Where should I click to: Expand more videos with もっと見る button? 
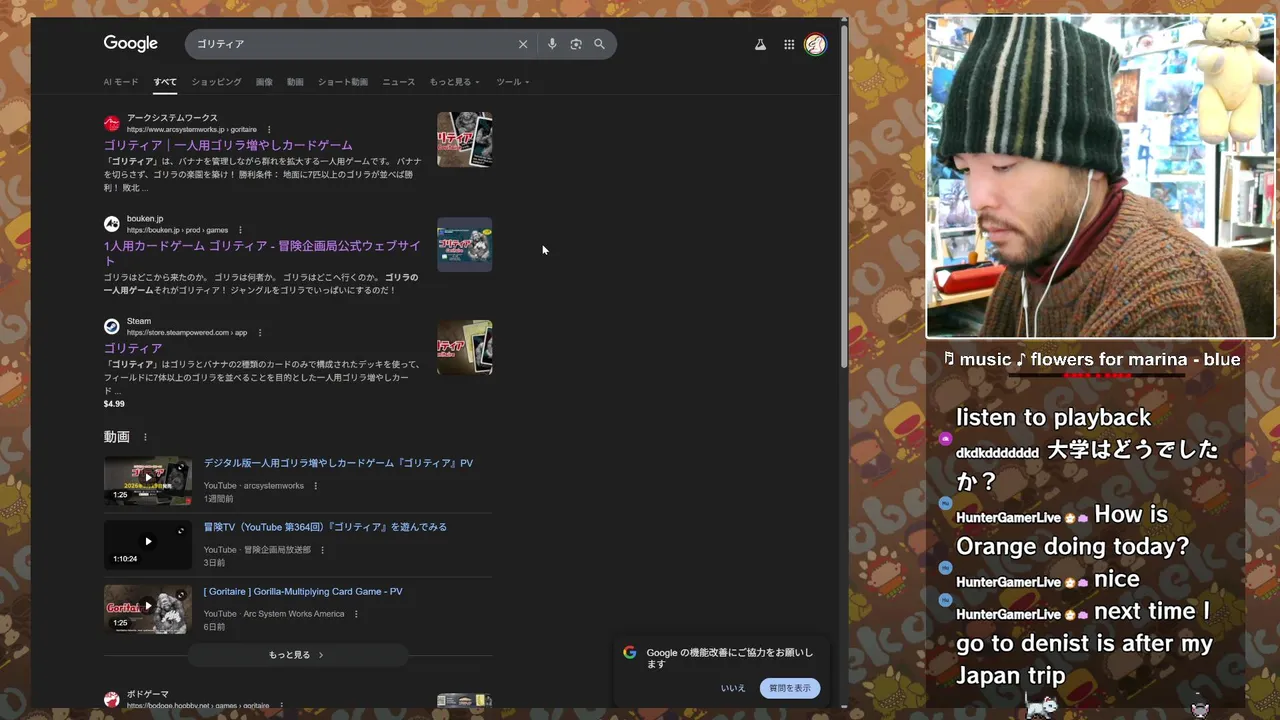click(x=297, y=655)
